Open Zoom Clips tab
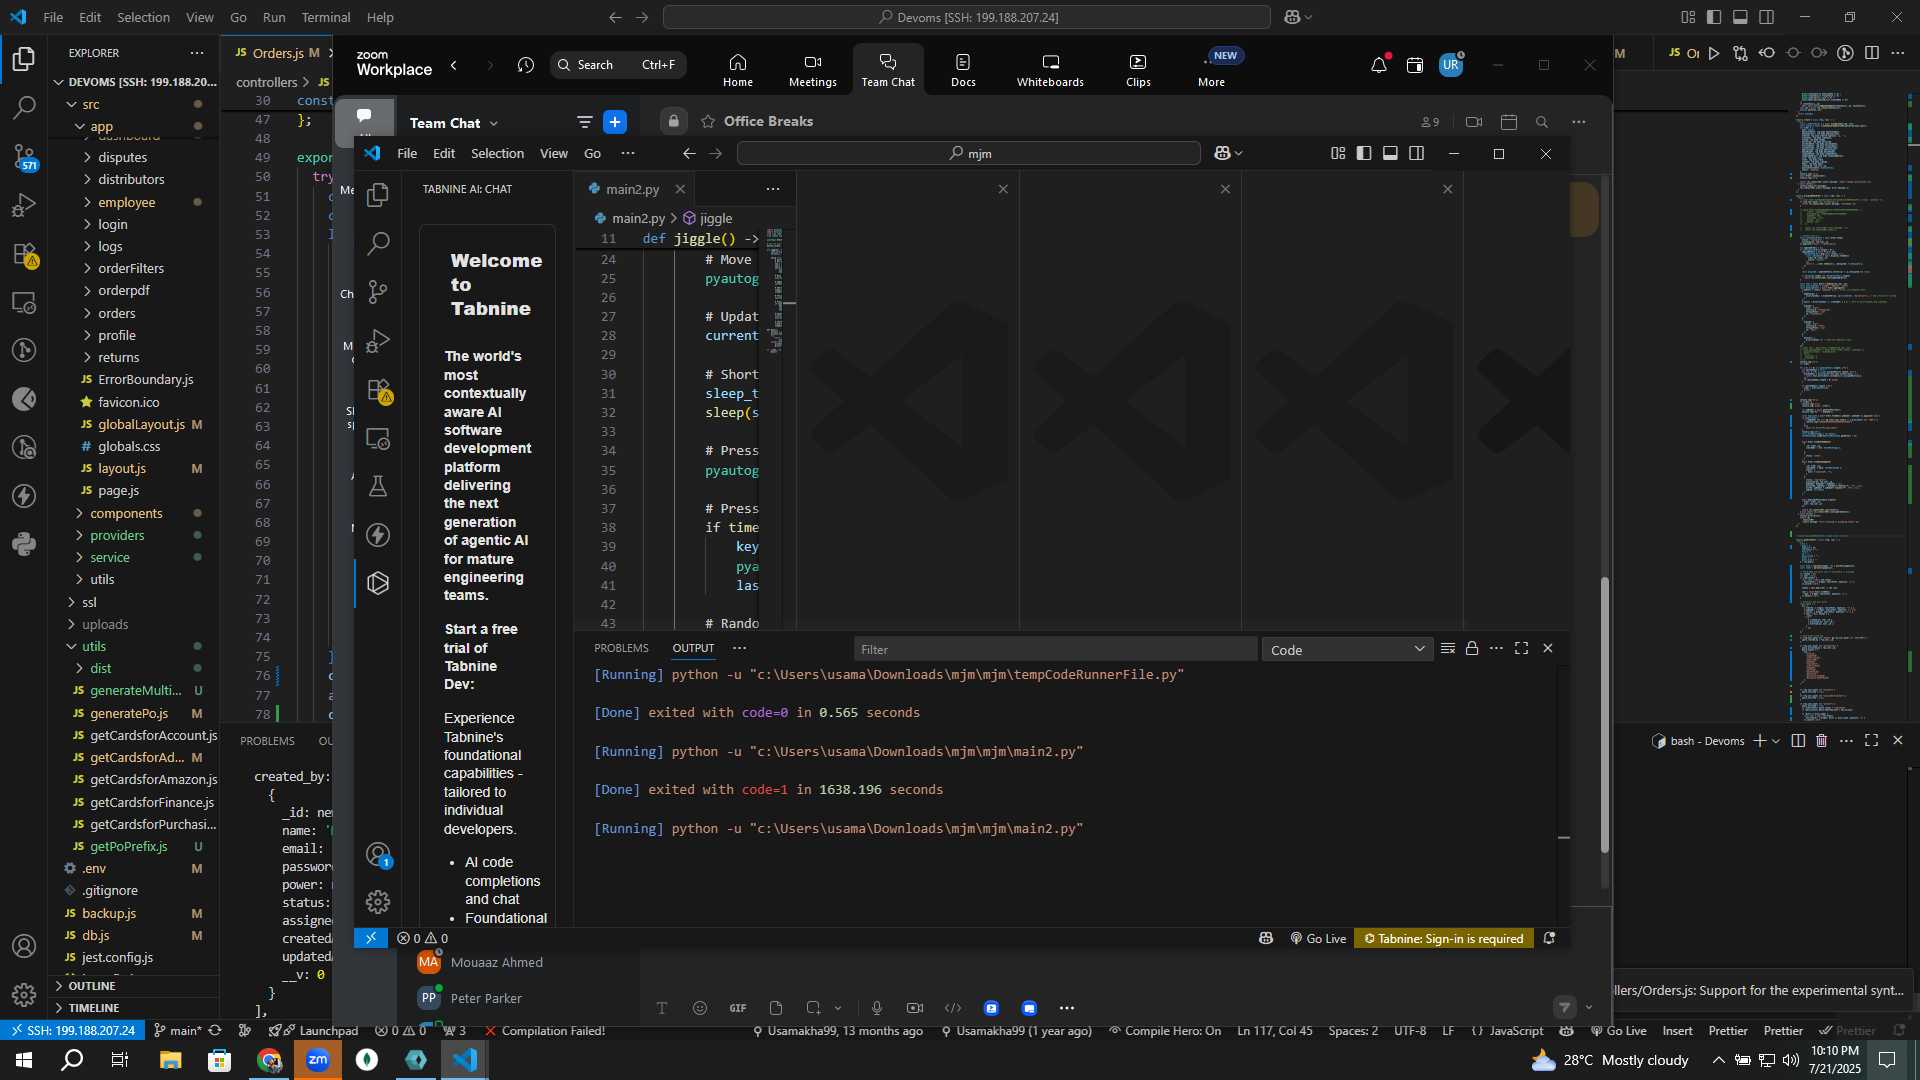 click(x=1138, y=70)
